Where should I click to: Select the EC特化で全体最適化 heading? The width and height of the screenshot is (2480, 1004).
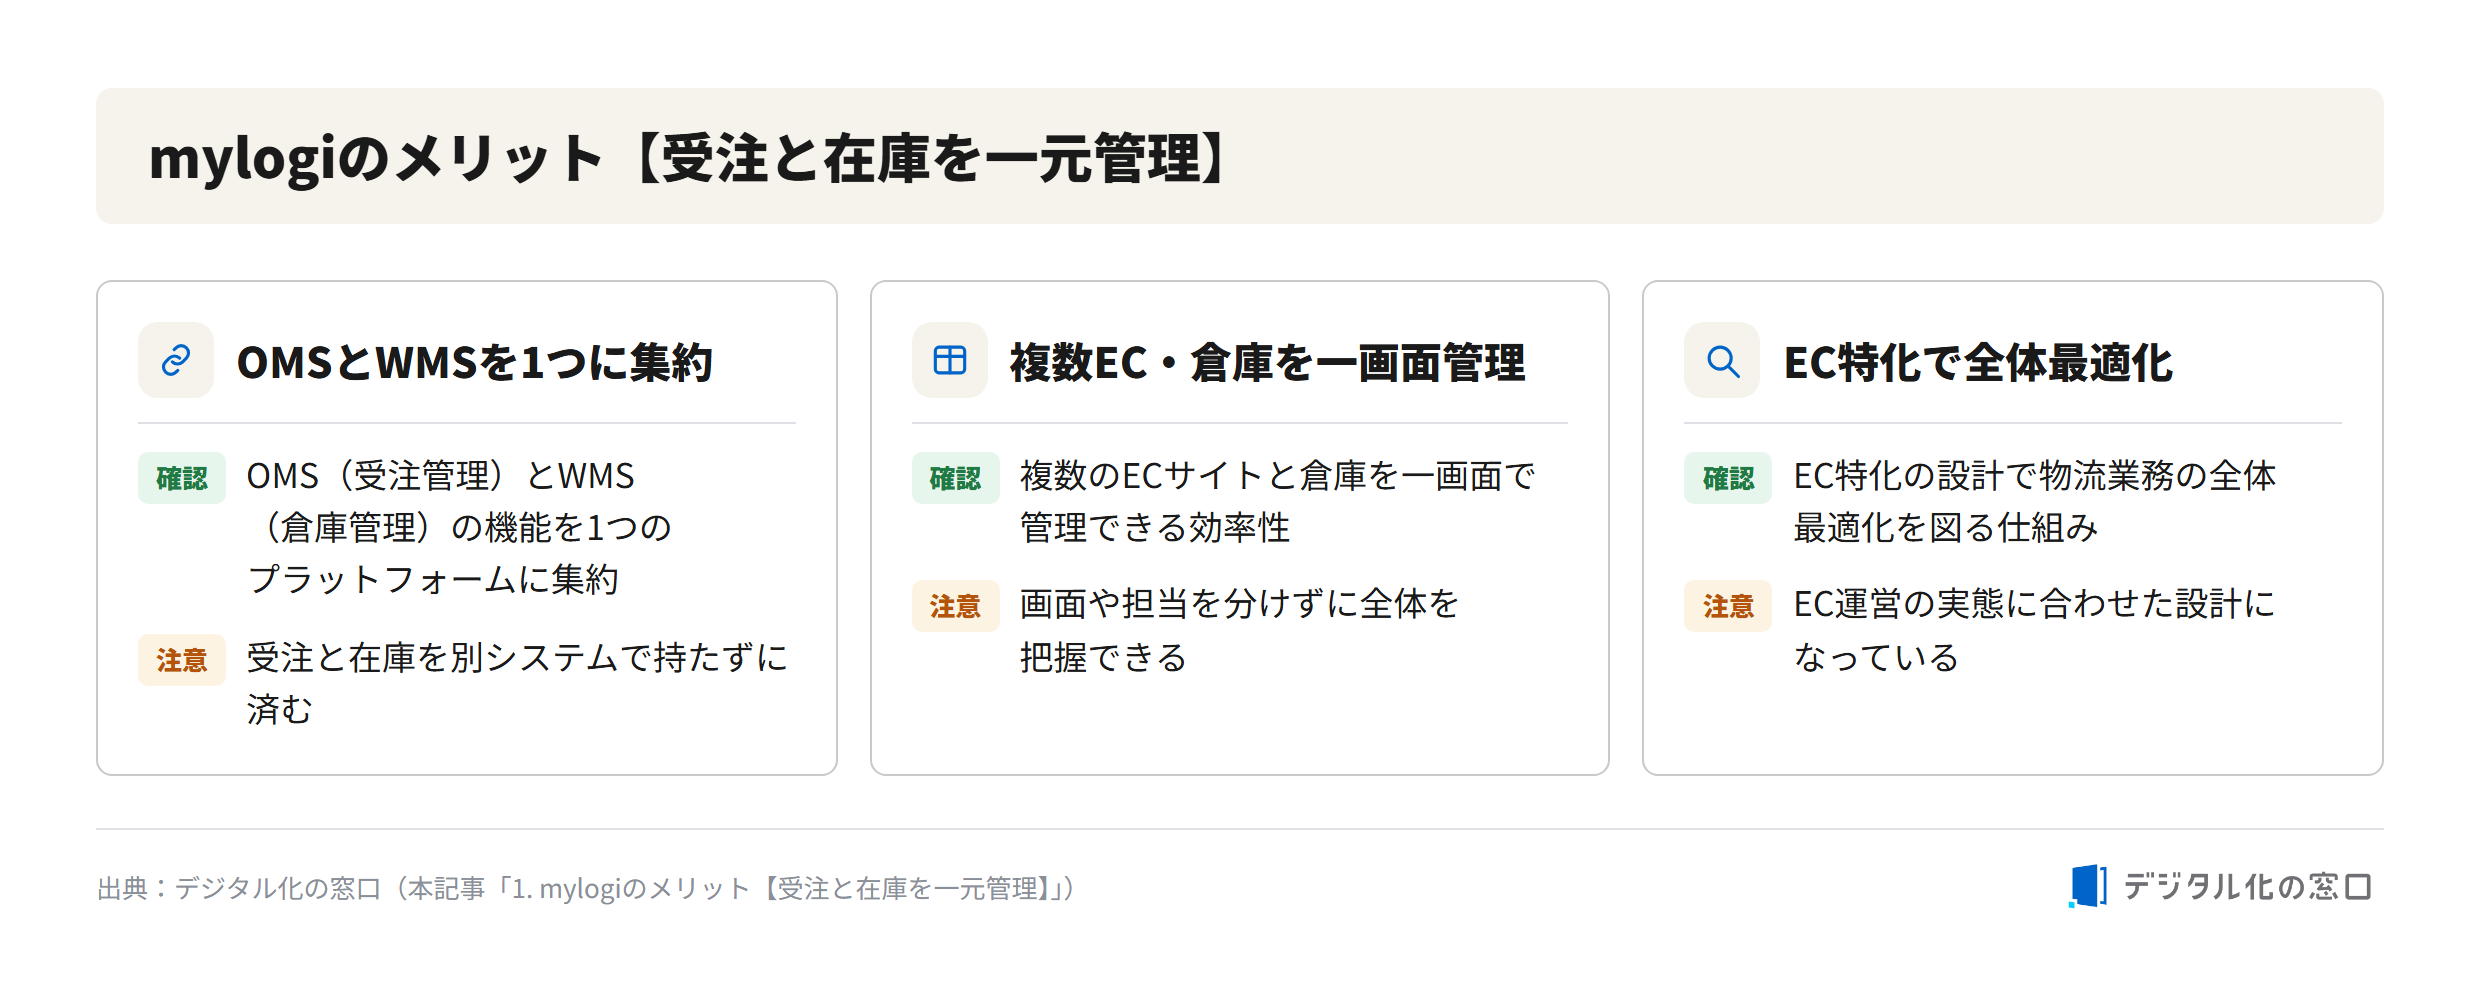coord(1978,362)
